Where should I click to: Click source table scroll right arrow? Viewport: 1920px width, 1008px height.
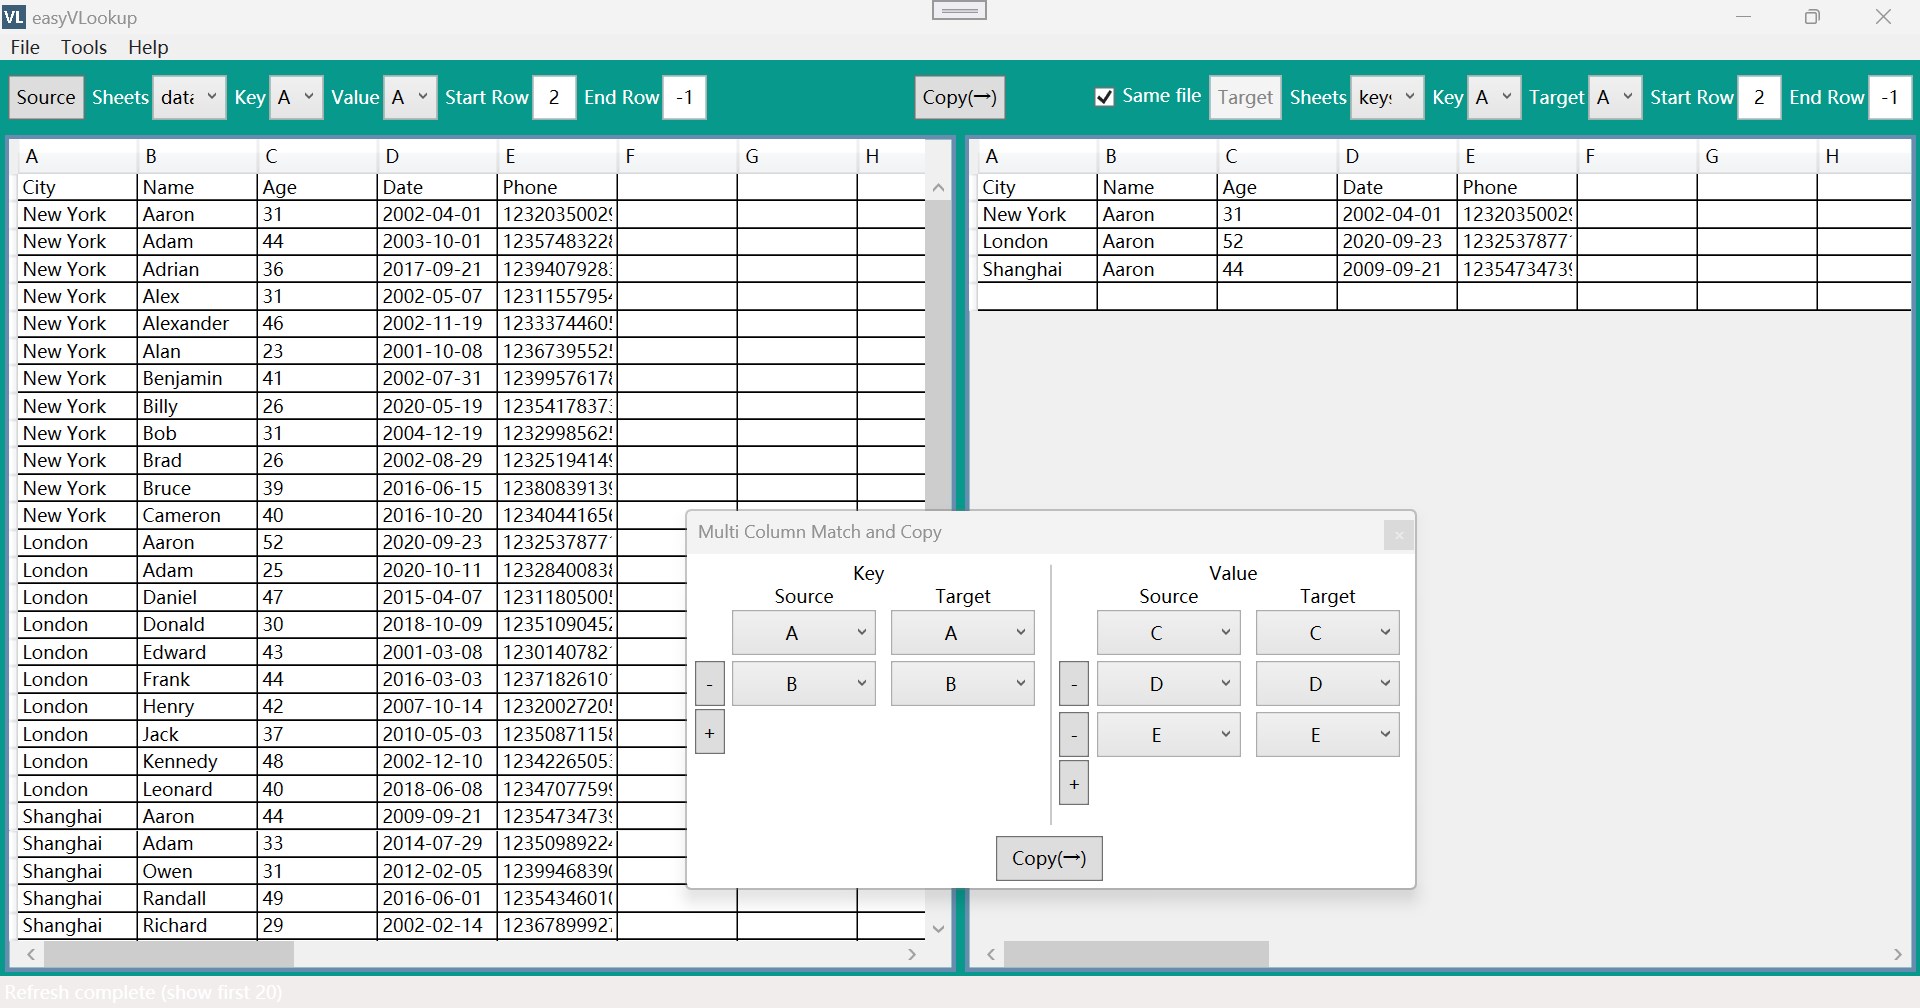point(912,954)
